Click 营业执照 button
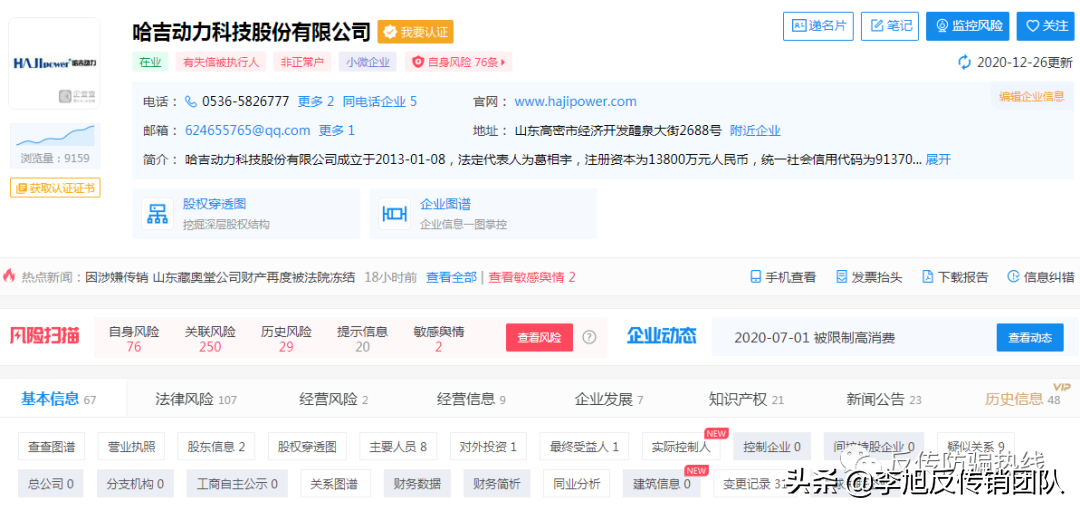Image resolution: width=1080 pixels, height=511 pixels. click(x=132, y=446)
